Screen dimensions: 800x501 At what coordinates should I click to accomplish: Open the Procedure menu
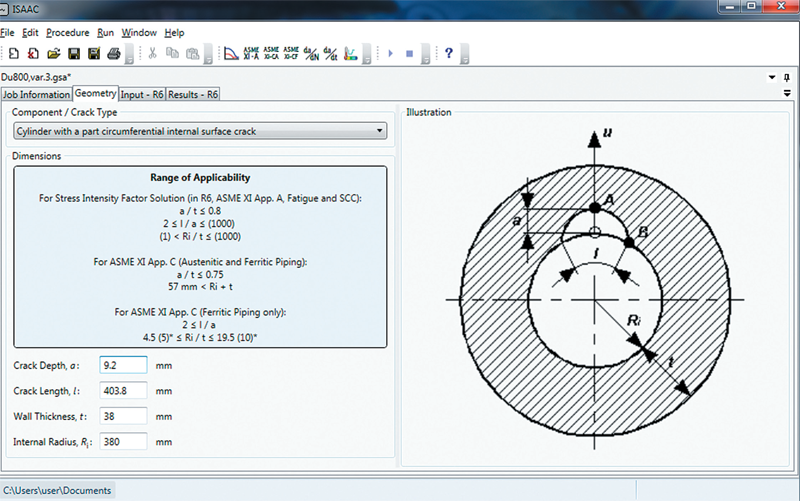[67, 33]
